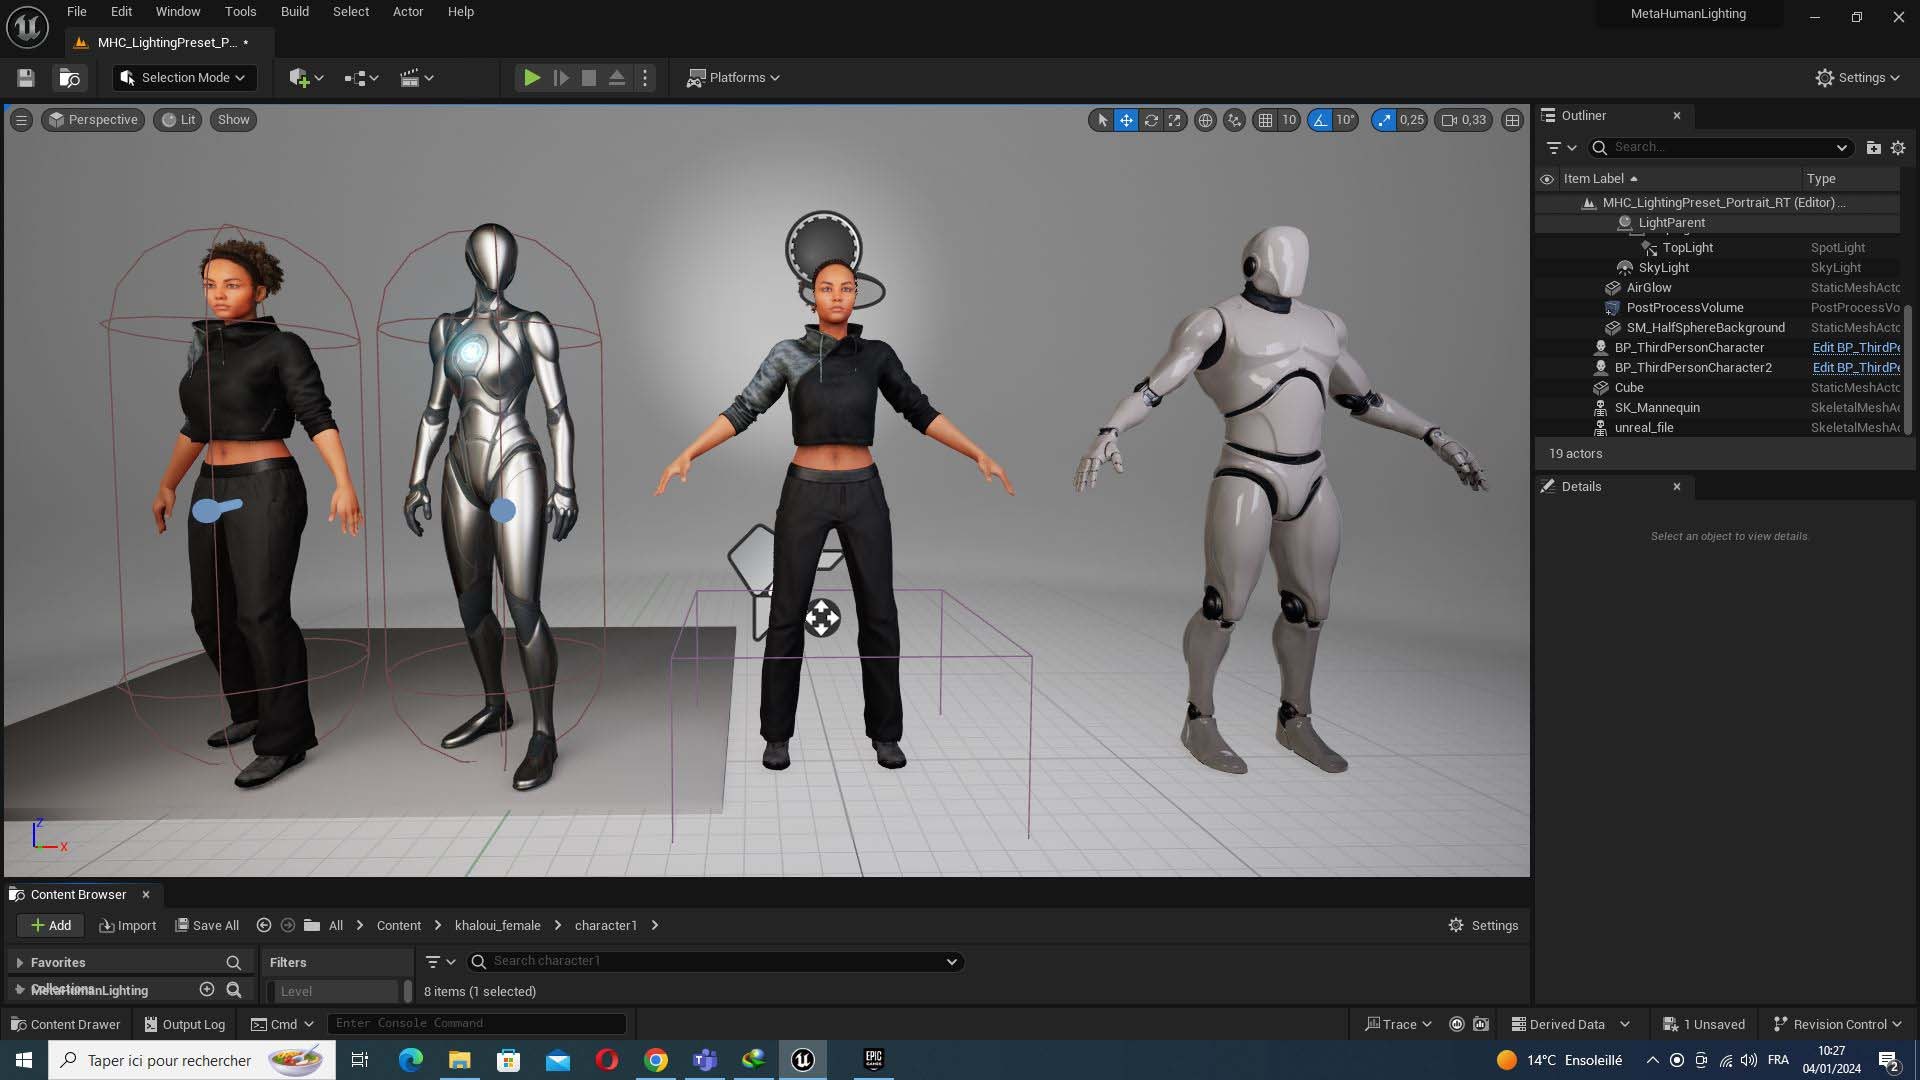
Task: Click Edit BP_ThirdPe link for BP_ThirdPersonCharacter2
Action: tap(1856, 368)
